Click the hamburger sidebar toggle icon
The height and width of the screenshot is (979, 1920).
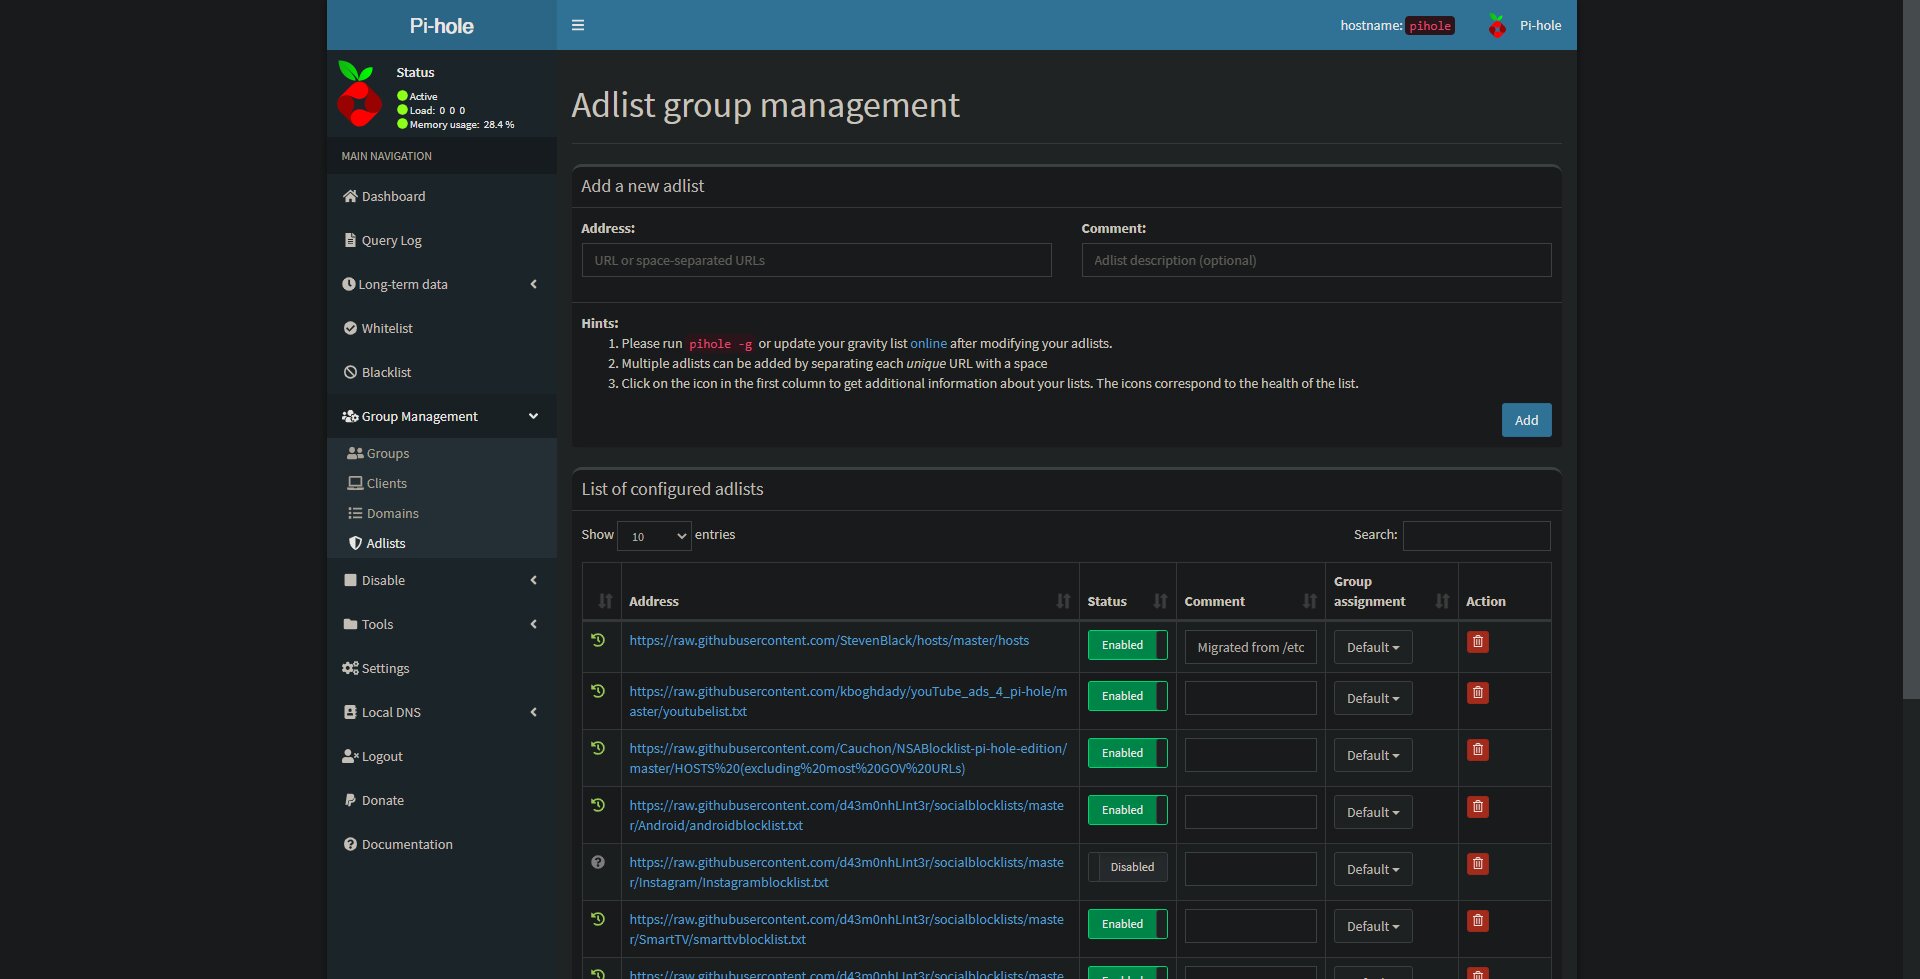[578, 25]
